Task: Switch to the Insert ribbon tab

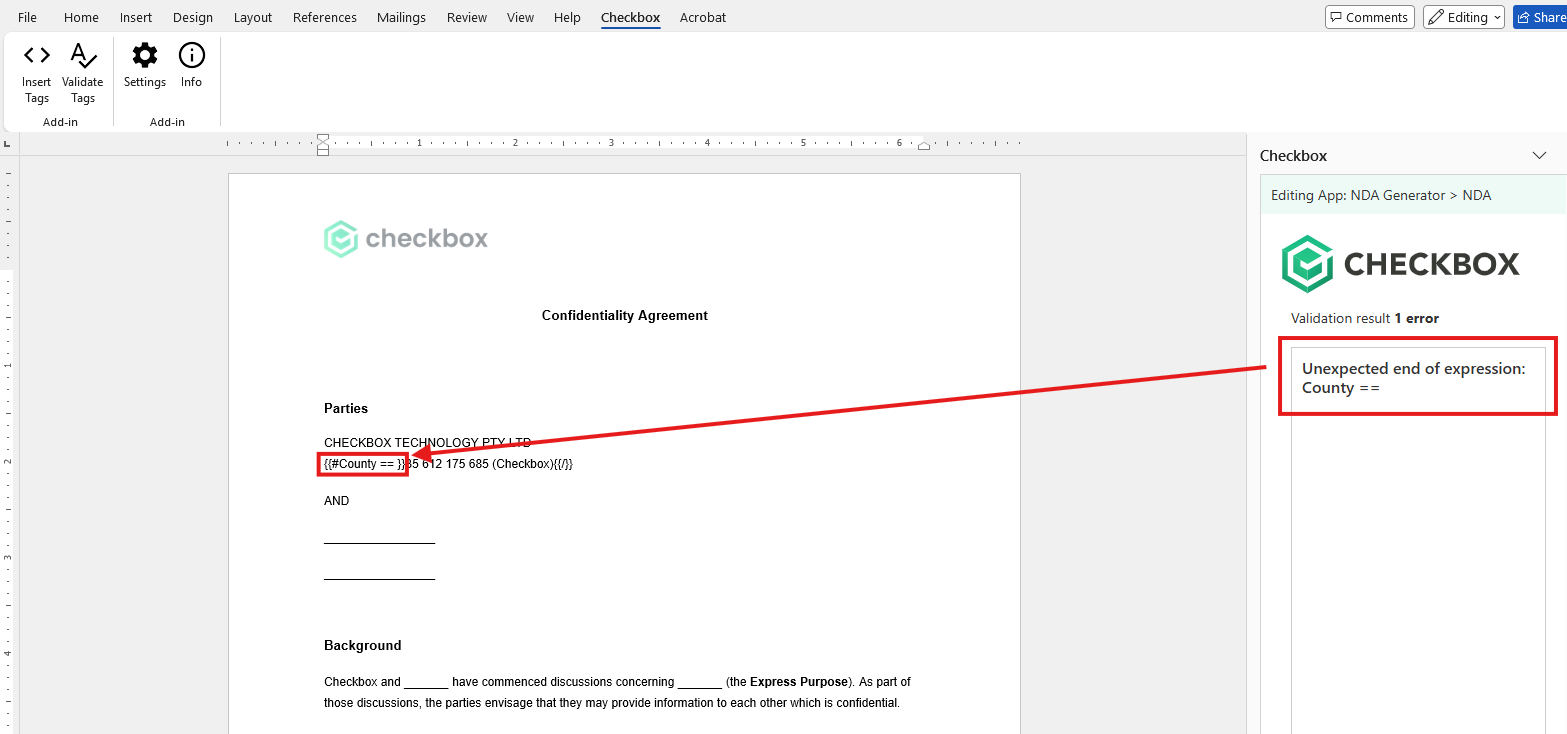Action: click(136, 17)
